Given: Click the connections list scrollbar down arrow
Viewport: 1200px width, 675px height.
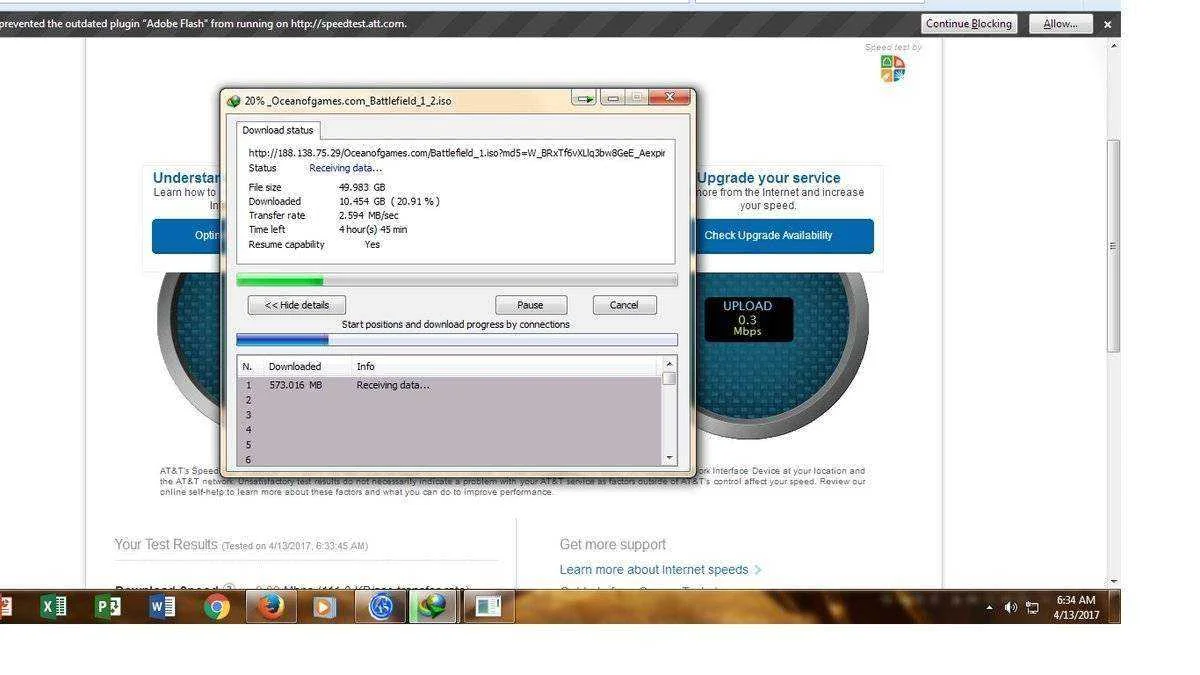Looking at the screenshot, I should click(x=669, y=458).
